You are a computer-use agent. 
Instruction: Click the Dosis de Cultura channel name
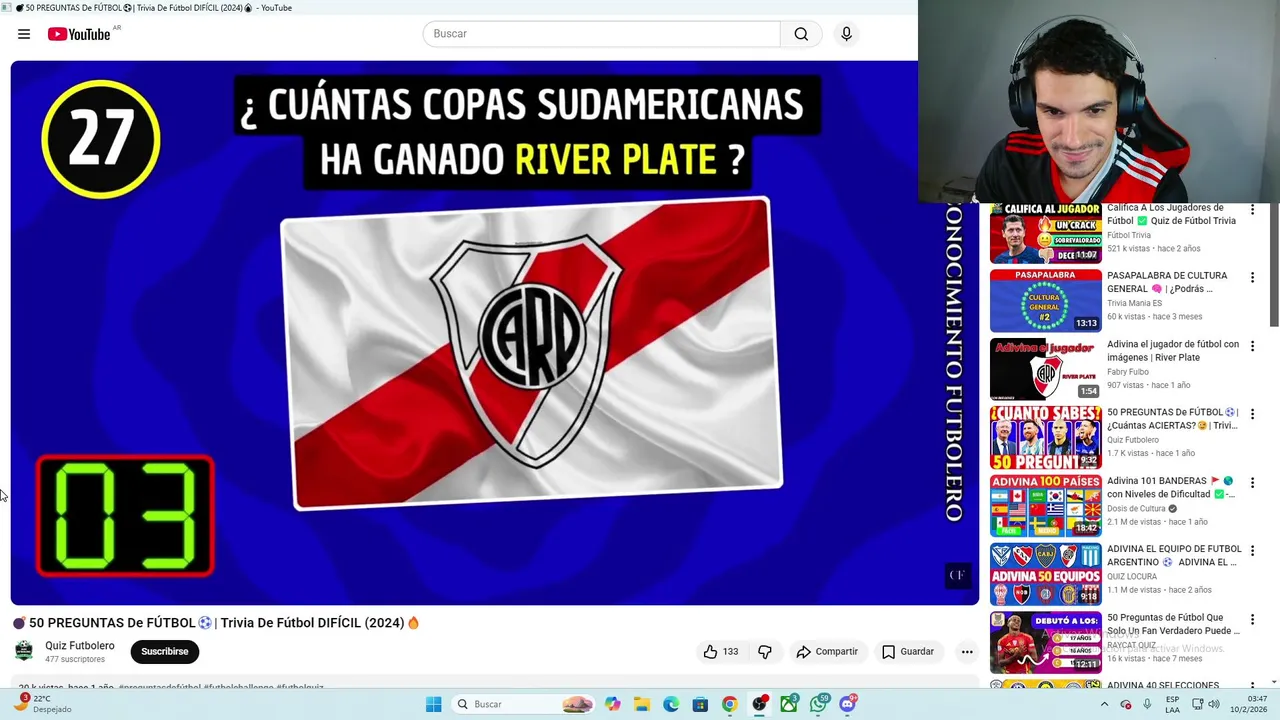point(1137,508)
